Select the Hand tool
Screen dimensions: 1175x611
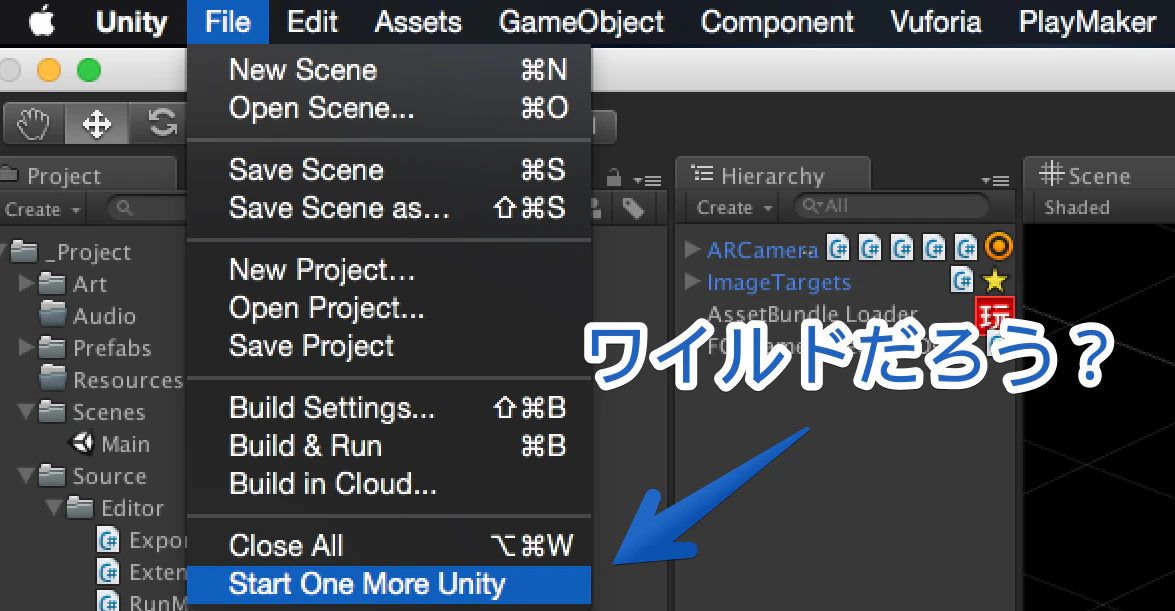point(34,123)
